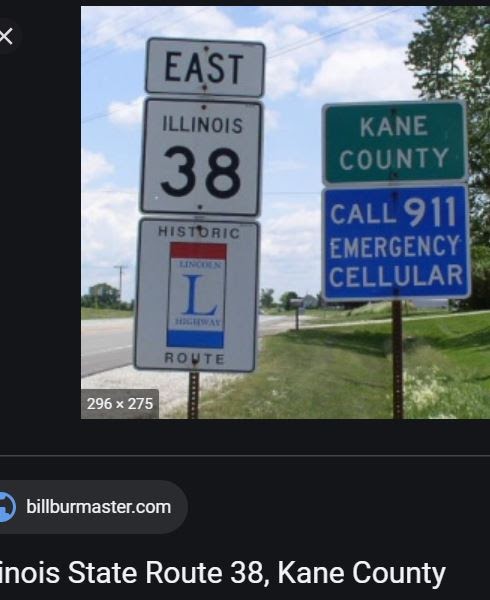
Task: Click the red stripe on the Lincoln marker
Action: point(198,251)
